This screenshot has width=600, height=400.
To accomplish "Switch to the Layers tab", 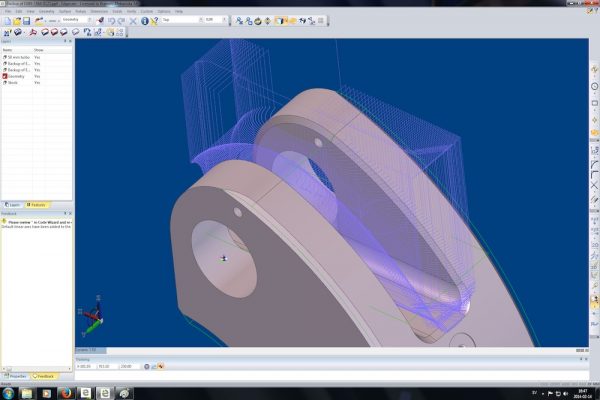I will pos(12,205).
